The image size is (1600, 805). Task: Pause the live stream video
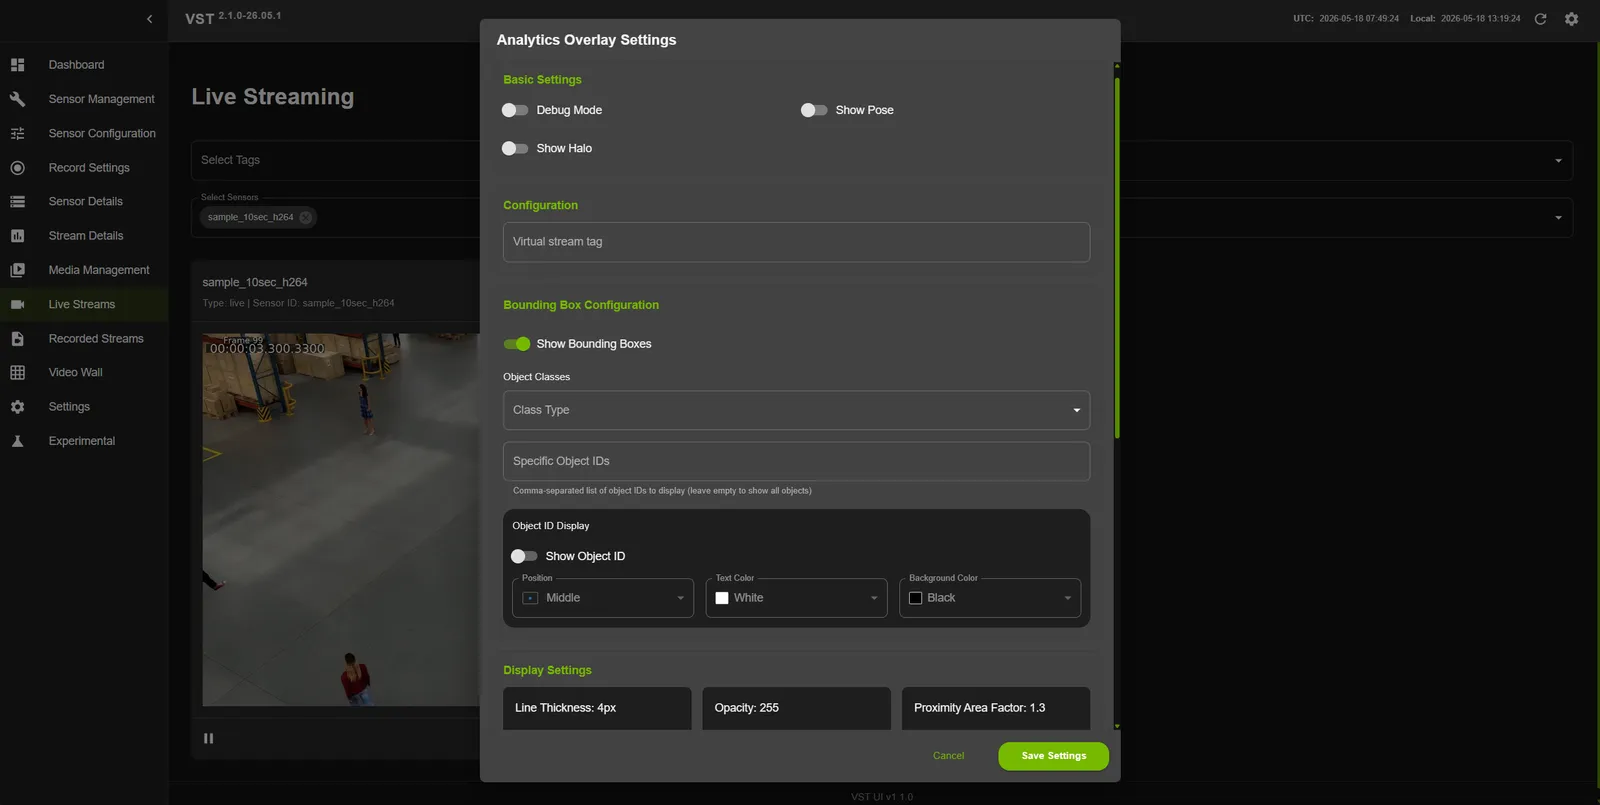pyautogui.click(x=208, y=738)
